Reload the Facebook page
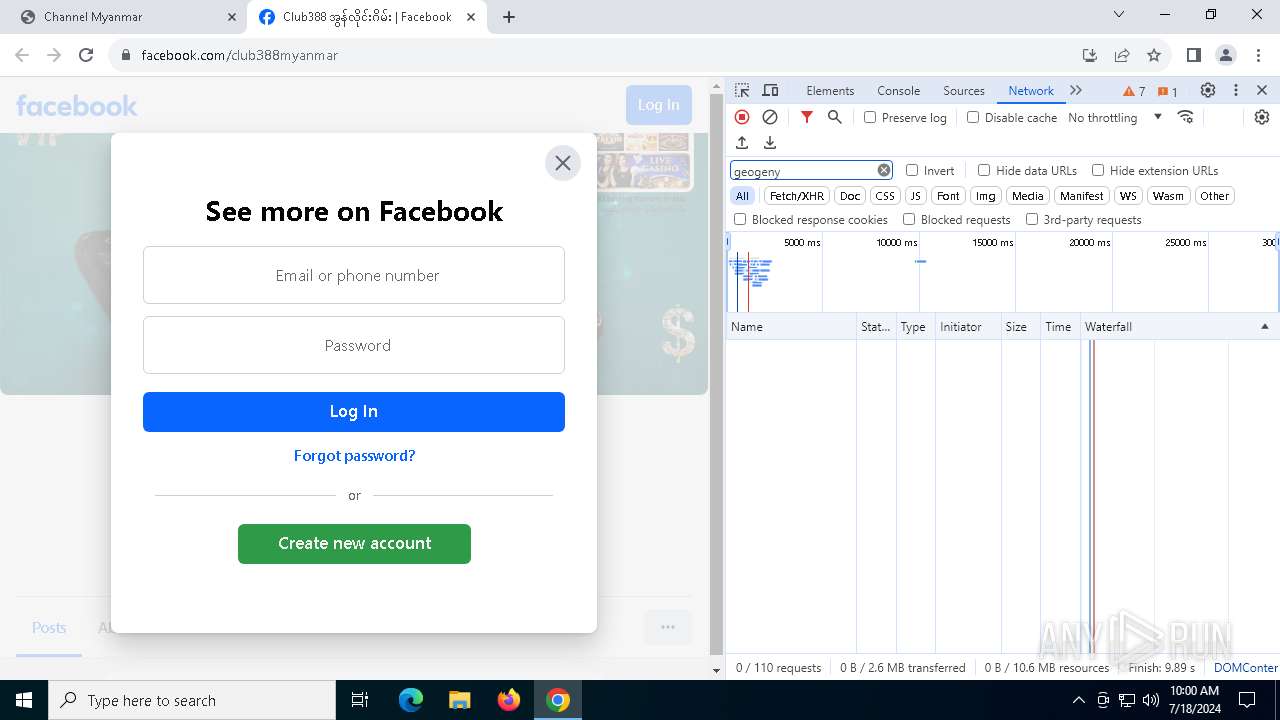1280x720 pixels. pos(86,55)
